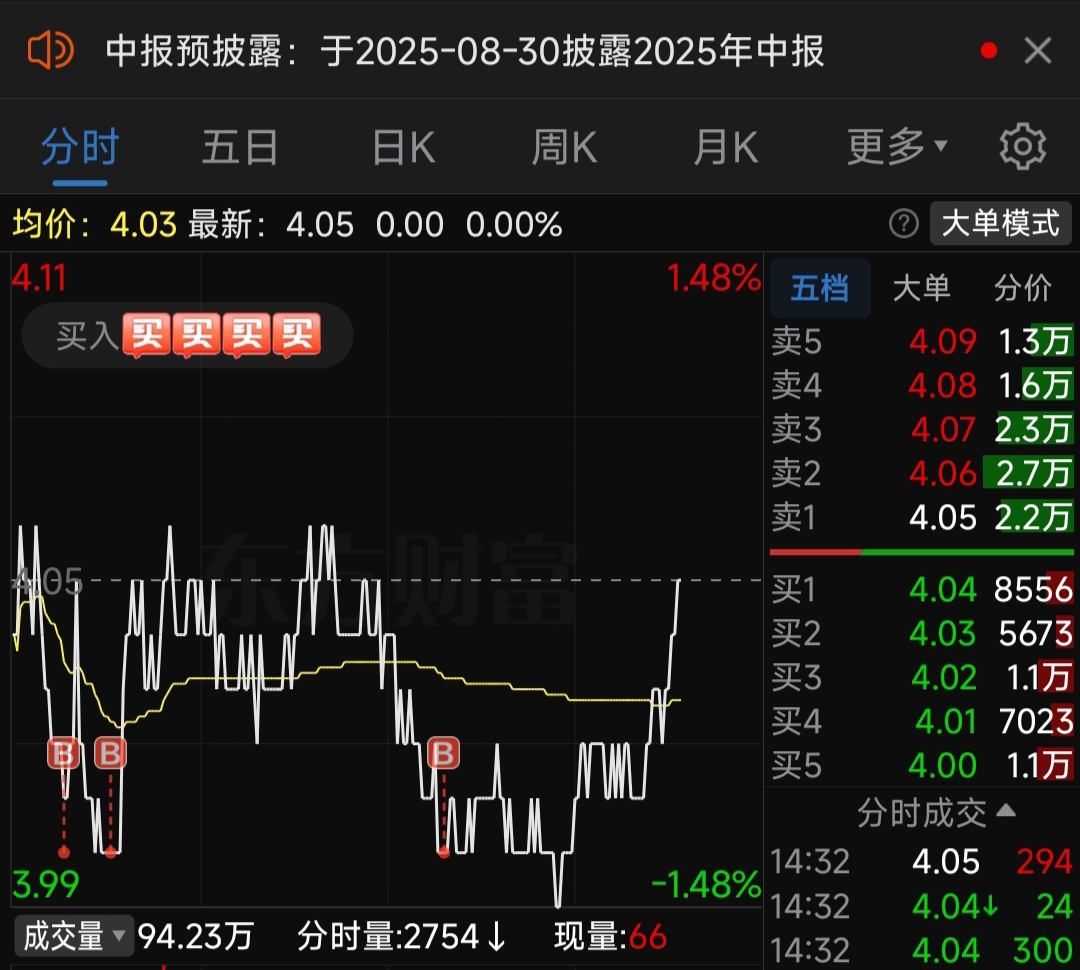Close the 中报预披露 announcement banner
Screen dimensions: 1080x970
pyautogui.click(x=1037, y=51)
